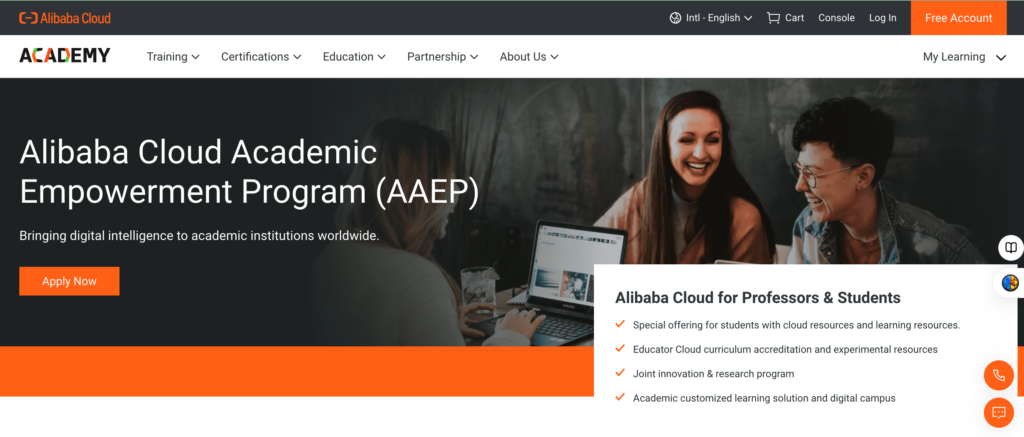Open the shopping cart icon
This screenshot has width=1024, height=437.
tap(773, 18)
